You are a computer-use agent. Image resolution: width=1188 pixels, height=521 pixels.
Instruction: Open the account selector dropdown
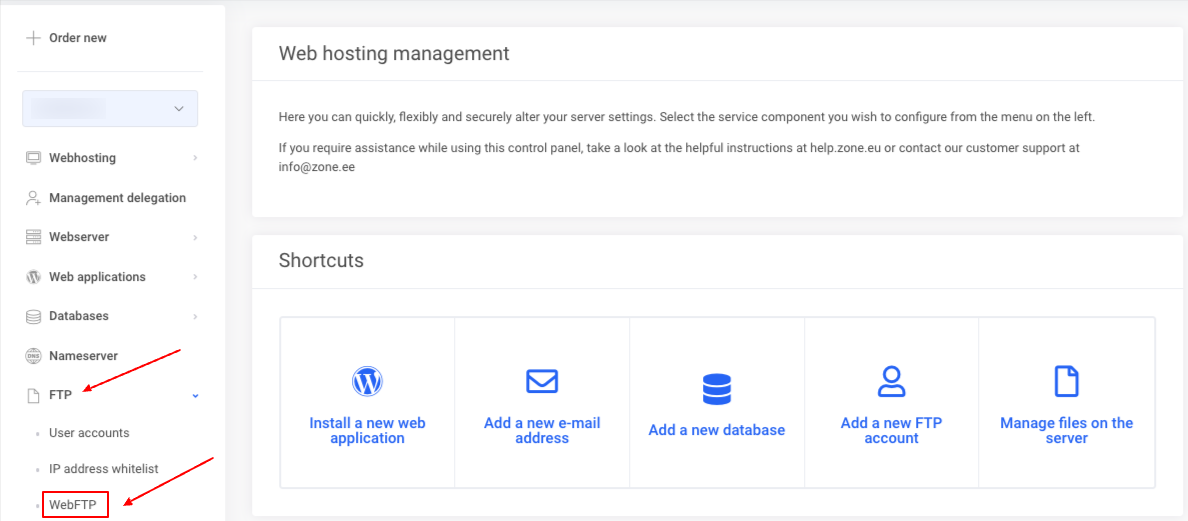pyautogui.click(x=110, y=108)
